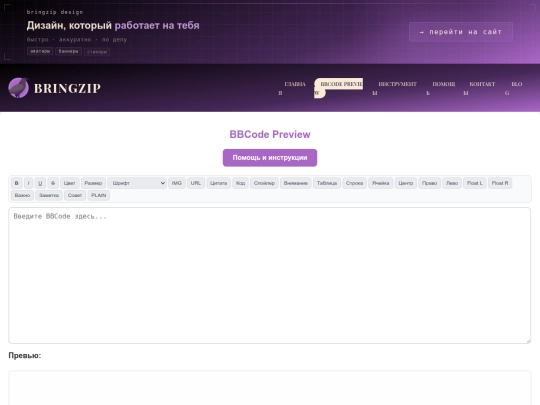This screenshot has height=405, width=540.
Task: Open the Шрифт font dropdown
Action: 137,183
